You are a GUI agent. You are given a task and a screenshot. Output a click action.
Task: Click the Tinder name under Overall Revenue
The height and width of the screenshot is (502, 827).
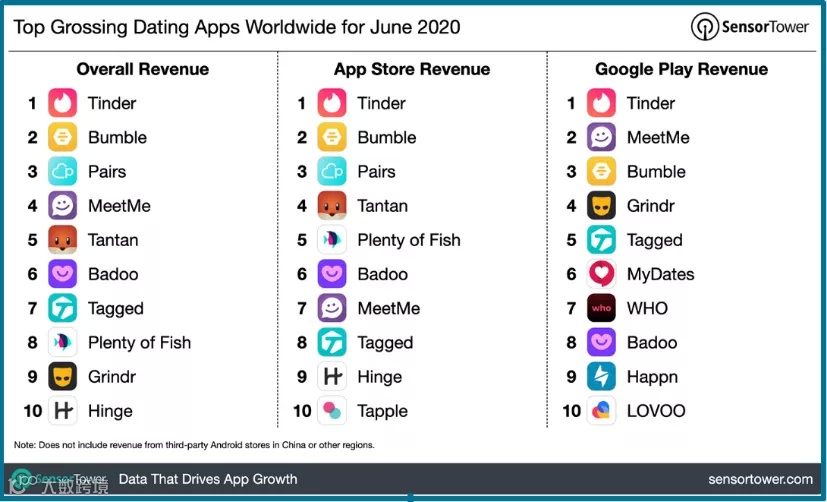click(112, 103)
